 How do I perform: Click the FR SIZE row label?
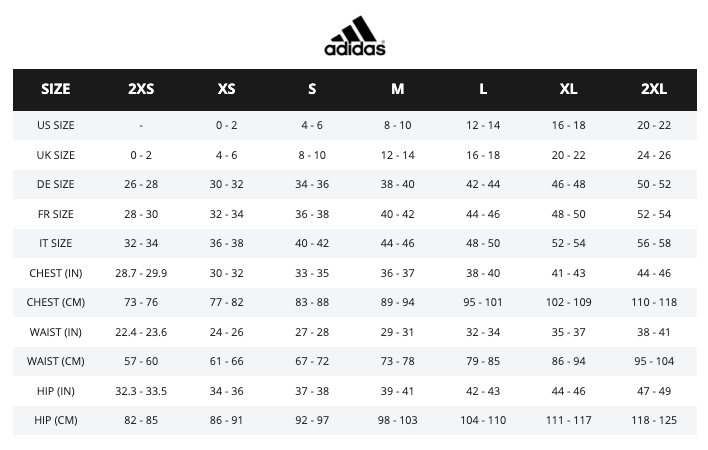(x=56, y=214)
